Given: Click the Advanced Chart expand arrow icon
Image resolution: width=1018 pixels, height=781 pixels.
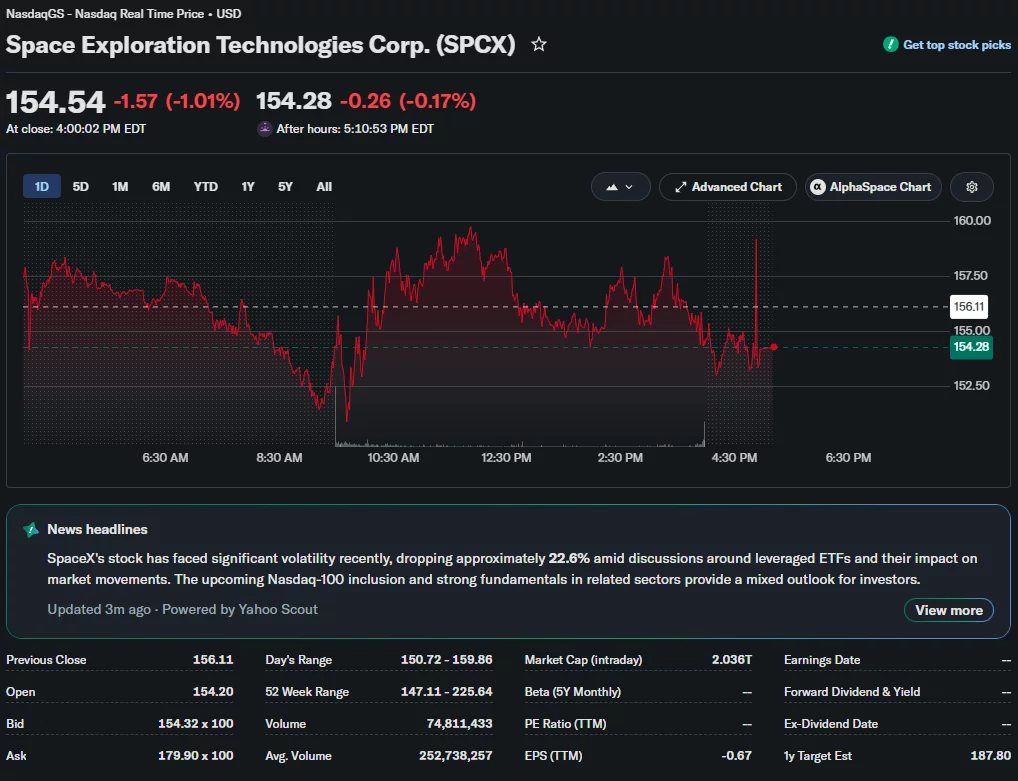Looking at the screenshot, I should [x=680, y=187].
